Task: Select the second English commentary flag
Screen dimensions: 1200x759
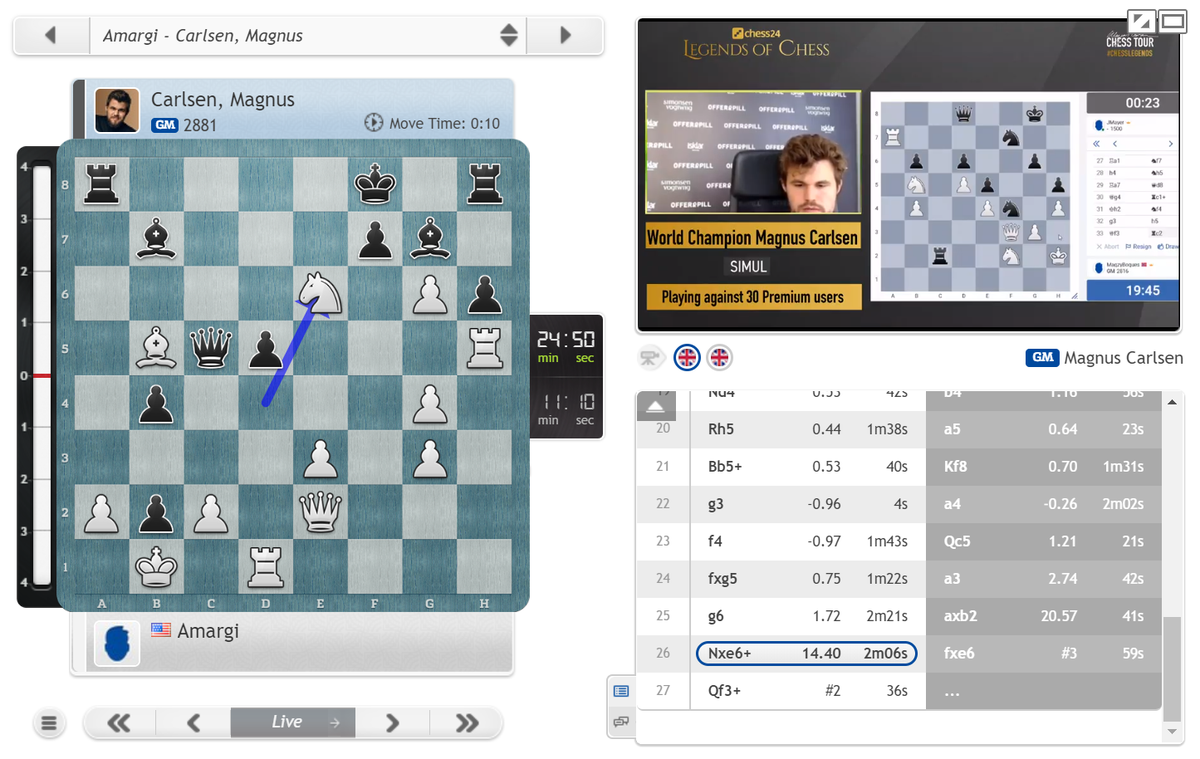Action: point(720,357)
